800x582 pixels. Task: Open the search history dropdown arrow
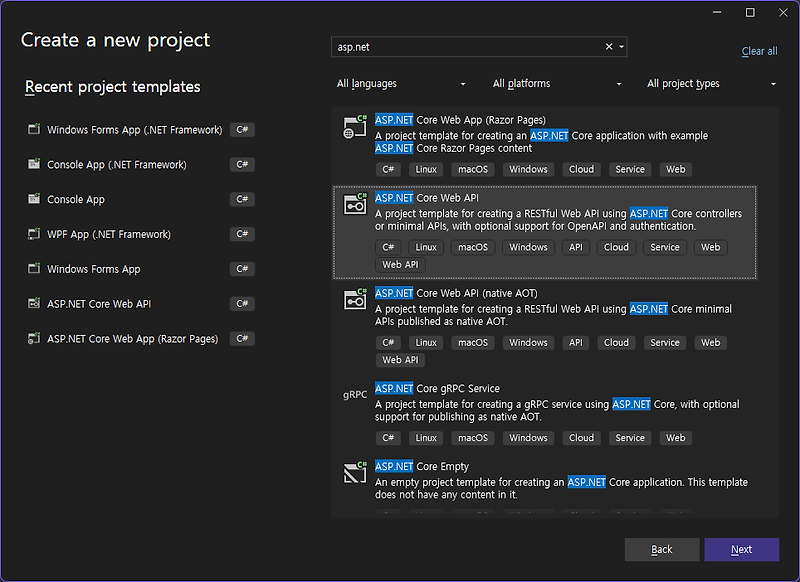pyautogui.click(x=623, y=46)
